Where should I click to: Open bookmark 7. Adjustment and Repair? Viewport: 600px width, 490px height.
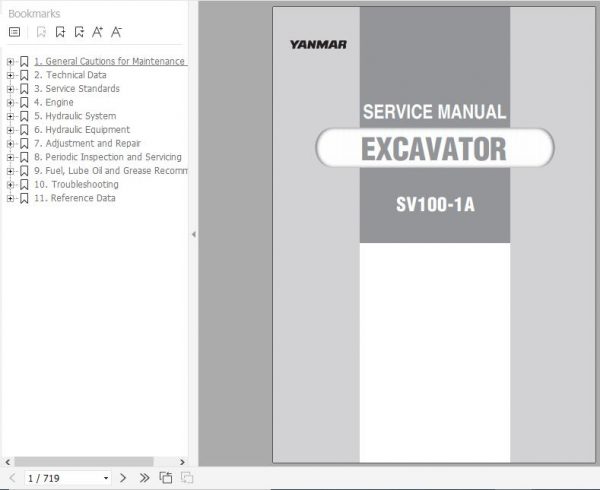click(87, 143)
